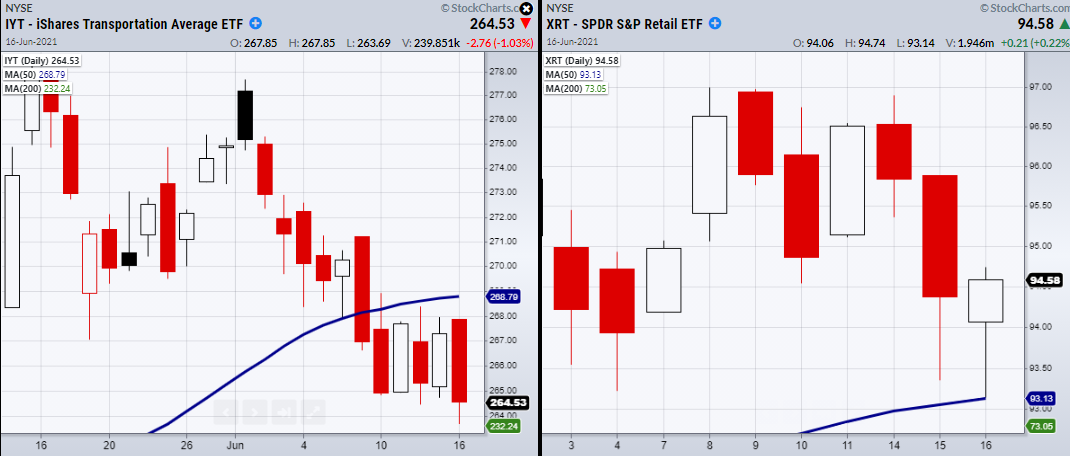The width and height of the screenshot is (1070, 456).
Task: Click the 97.00 label on XRT price axis
Action: 1039,87
